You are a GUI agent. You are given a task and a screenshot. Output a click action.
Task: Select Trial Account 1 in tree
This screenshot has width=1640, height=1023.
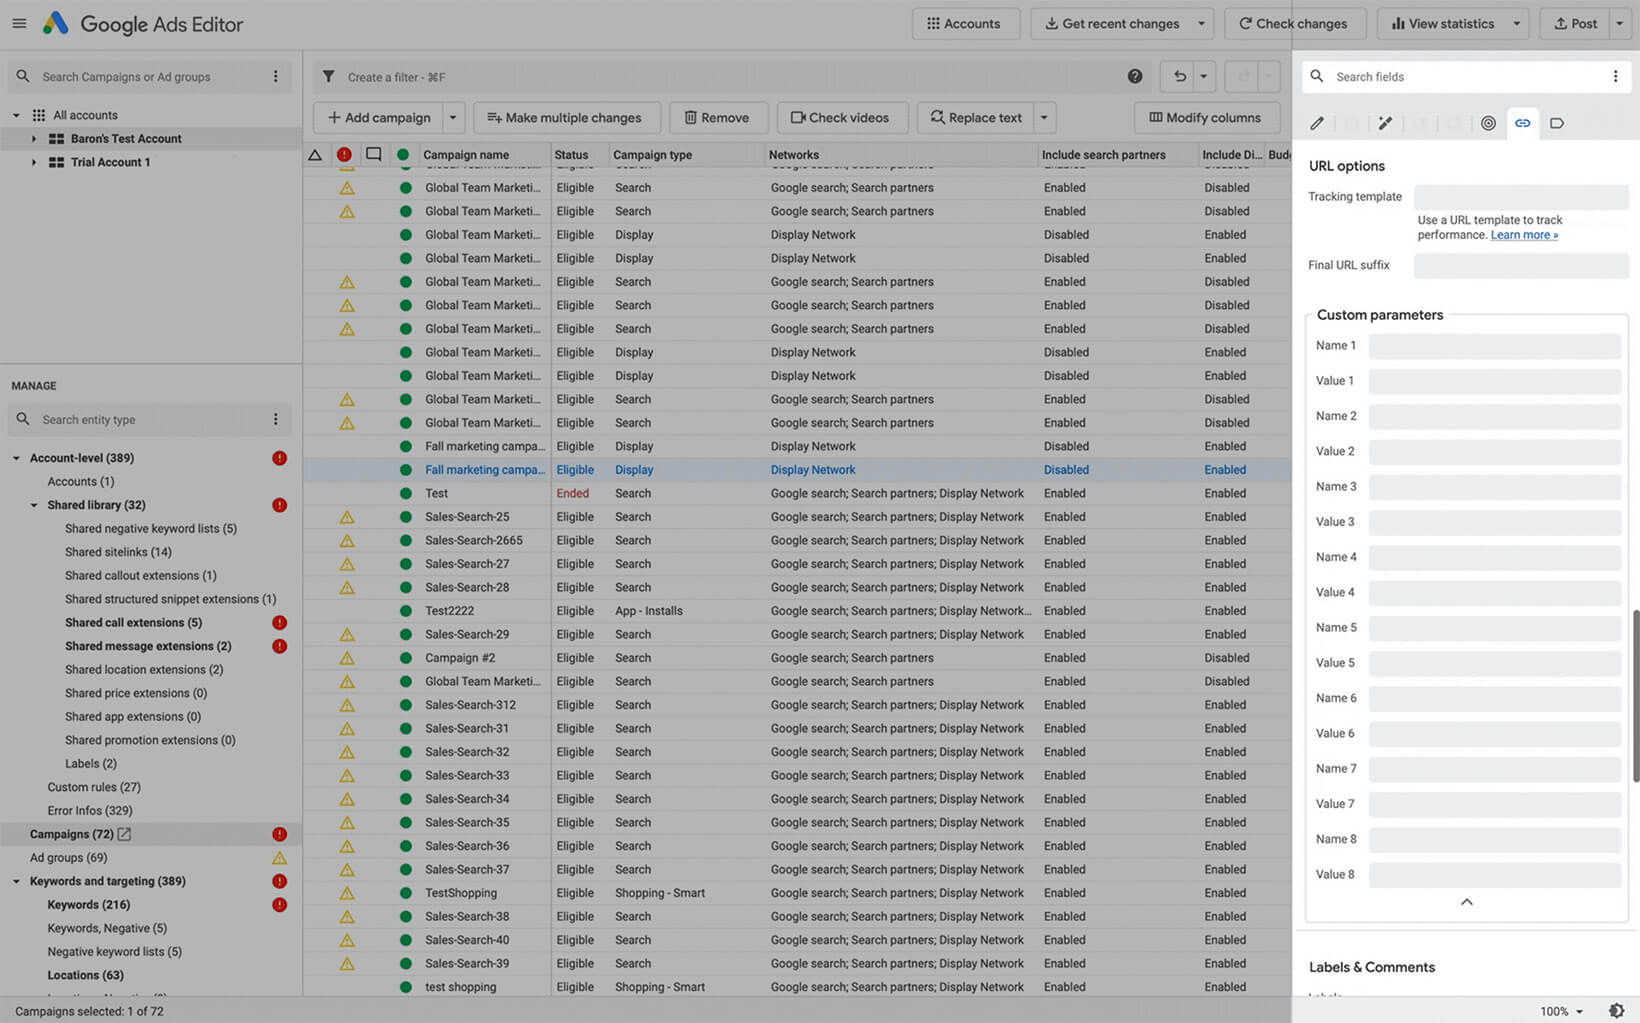110,162
